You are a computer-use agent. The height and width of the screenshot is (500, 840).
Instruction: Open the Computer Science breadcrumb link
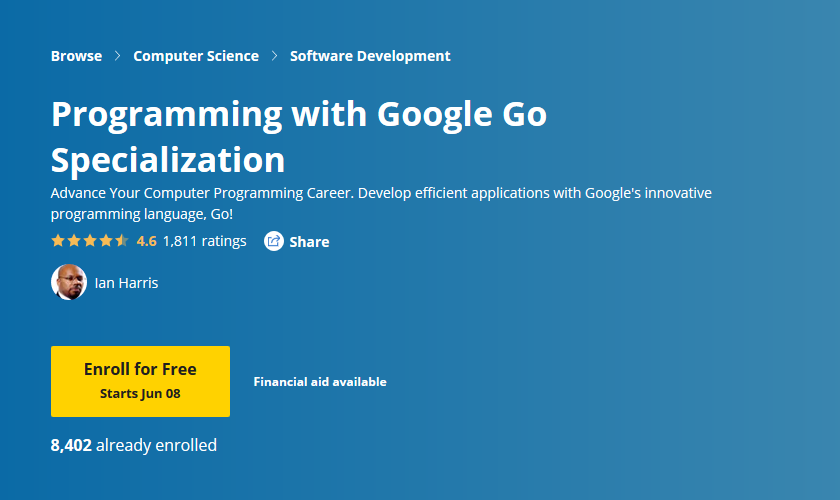coord(196,56)
